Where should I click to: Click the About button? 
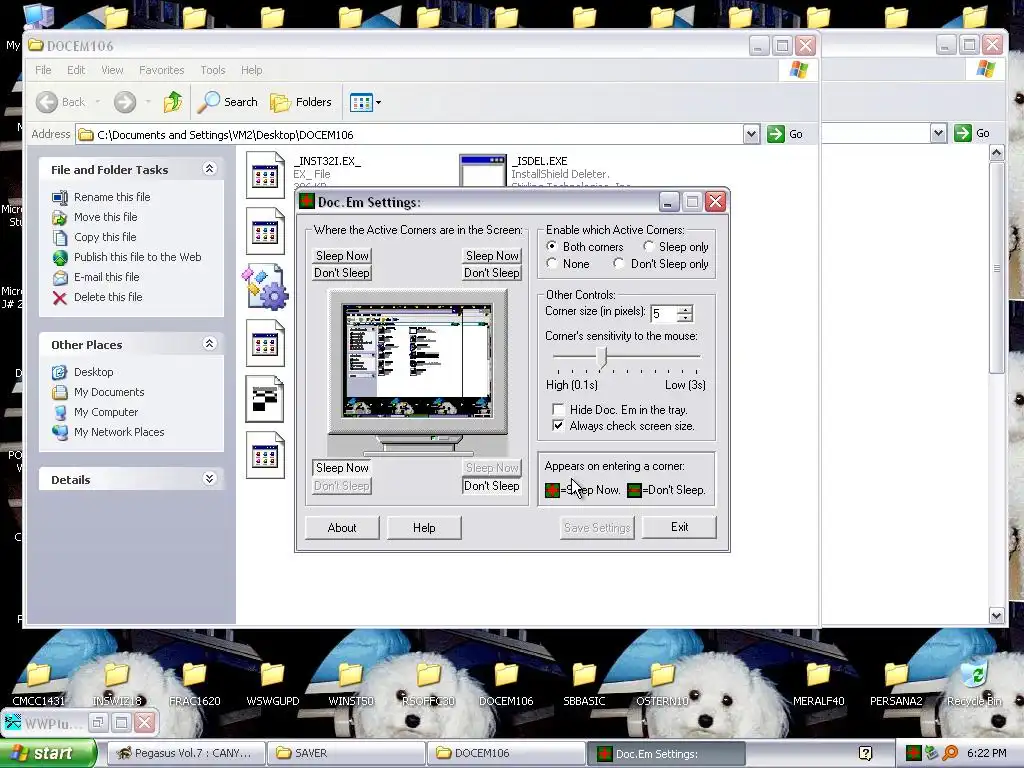[342, 528]
